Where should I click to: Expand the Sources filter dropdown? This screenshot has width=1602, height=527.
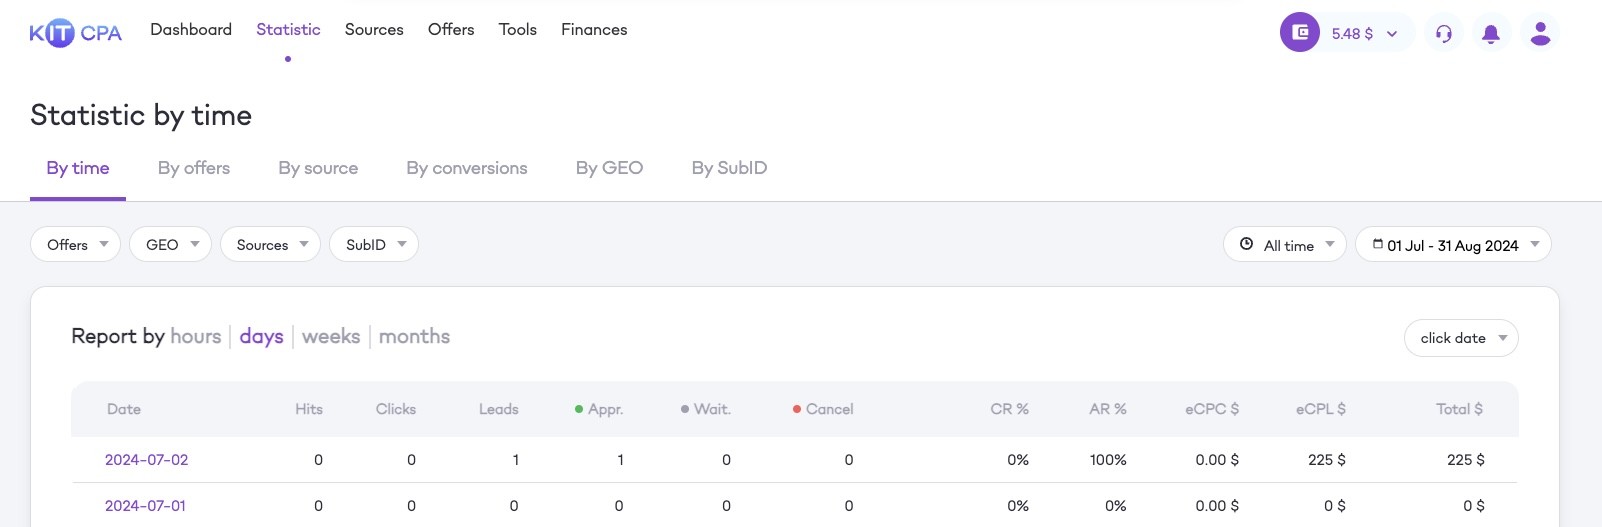[x=271, y=244]
